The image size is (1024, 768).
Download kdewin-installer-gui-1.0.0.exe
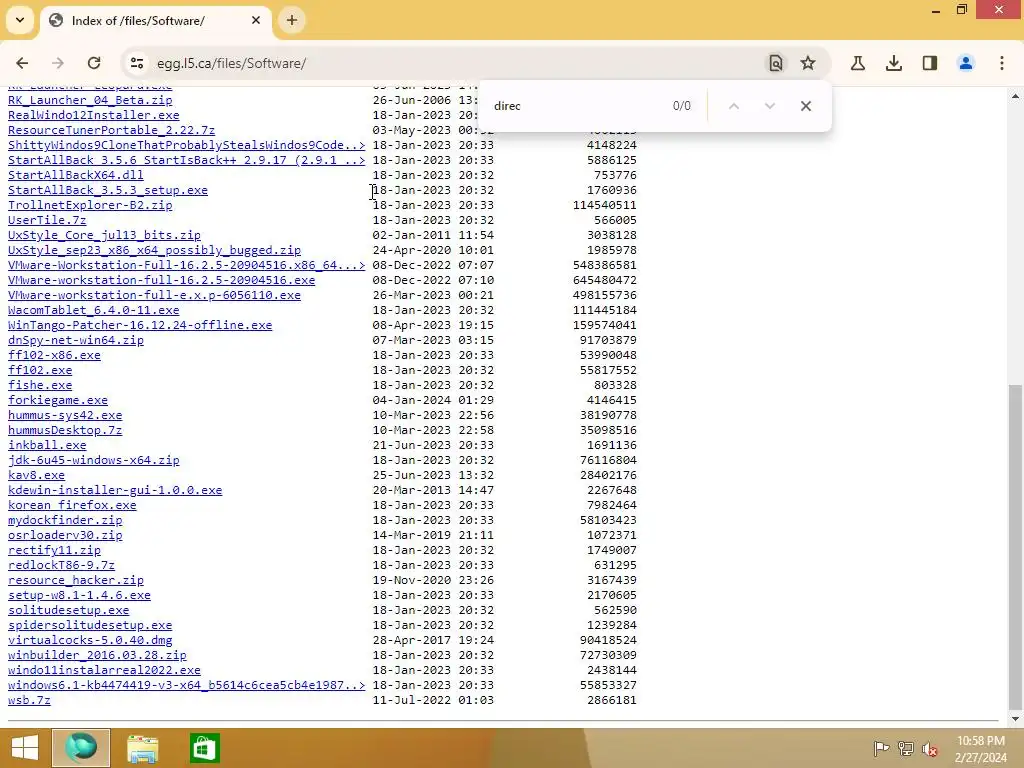tap(115, 490)
